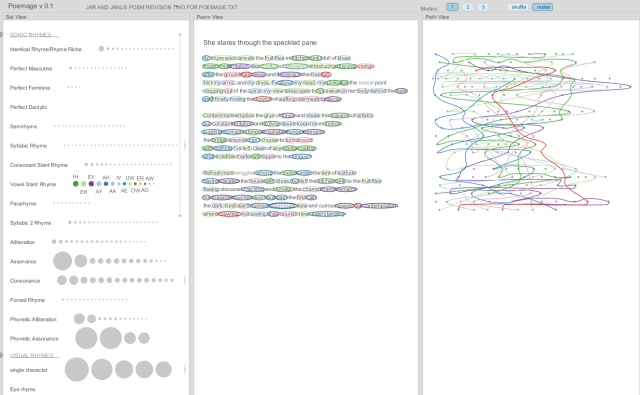Choose the dark green IH vowel circle
Viewport: 640px width, 395px height.
click(76, 184)
